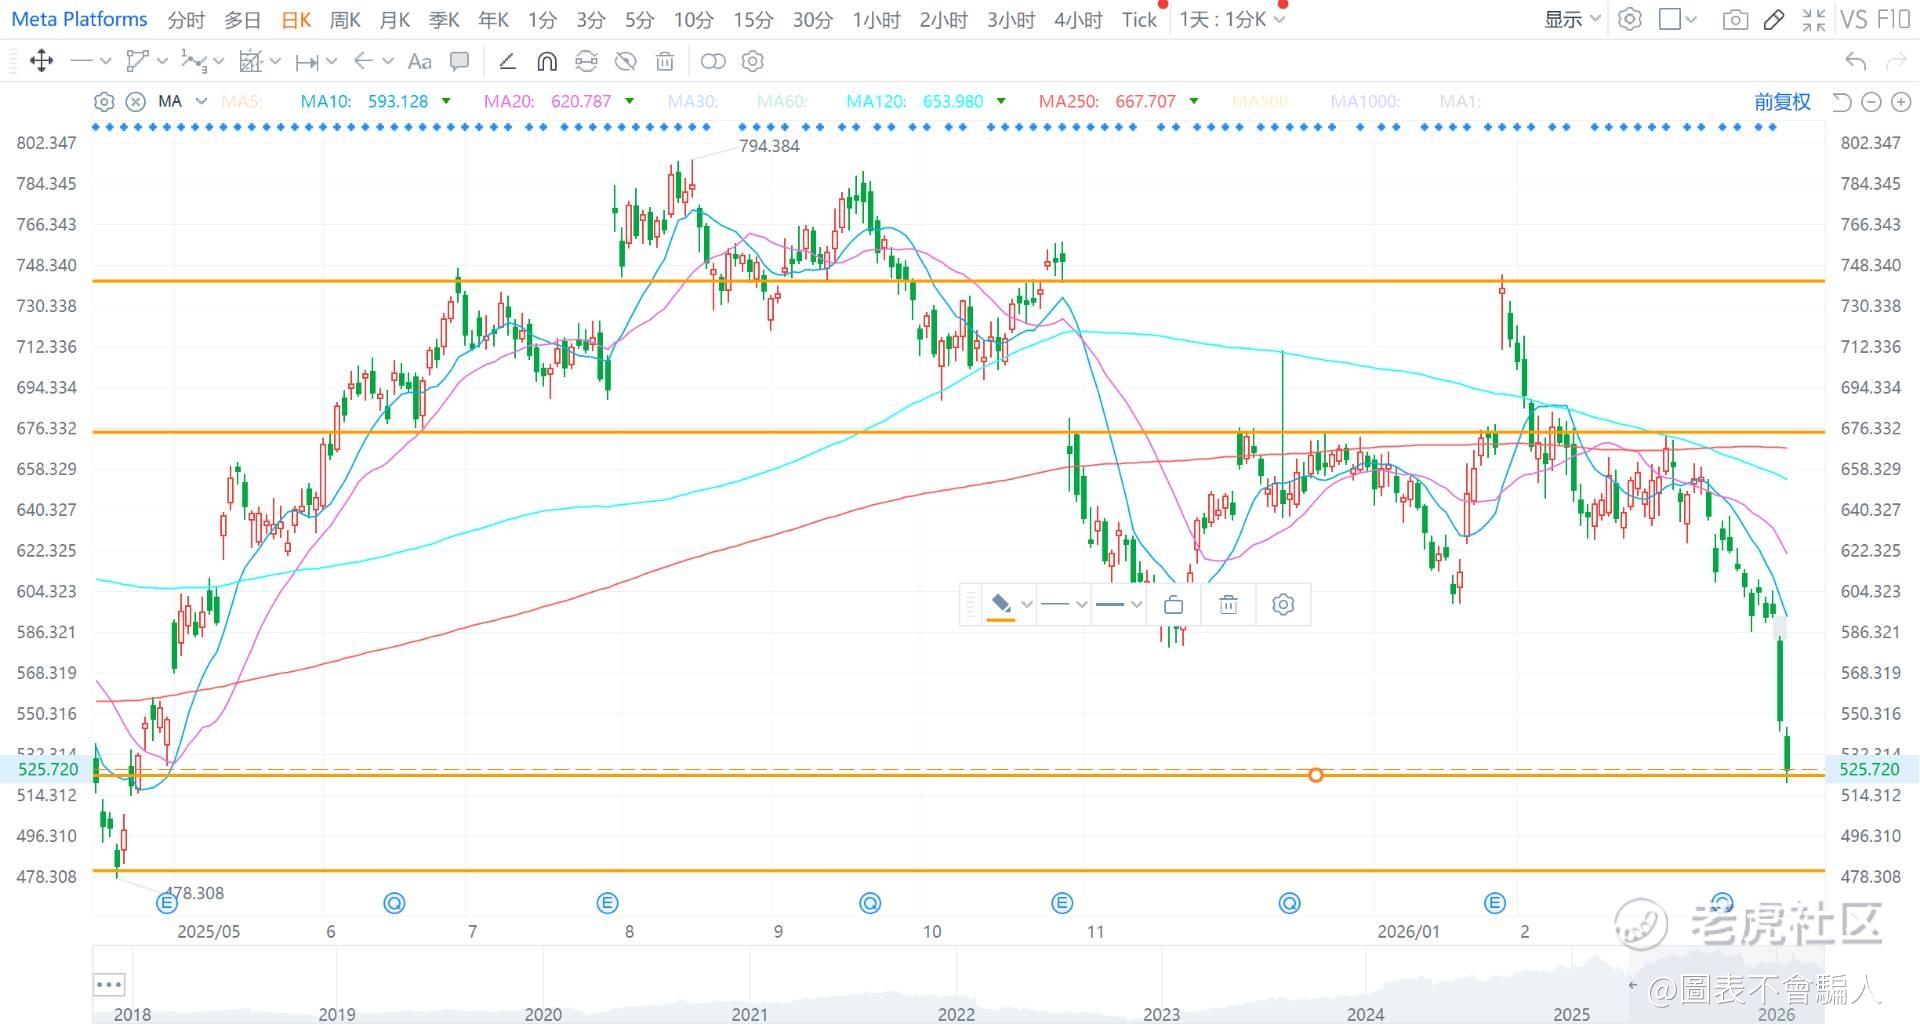Viewport: 1920px width, 1034px height.
Task: Choose the arrow annotation tool
Action: (x=363, y=61)
